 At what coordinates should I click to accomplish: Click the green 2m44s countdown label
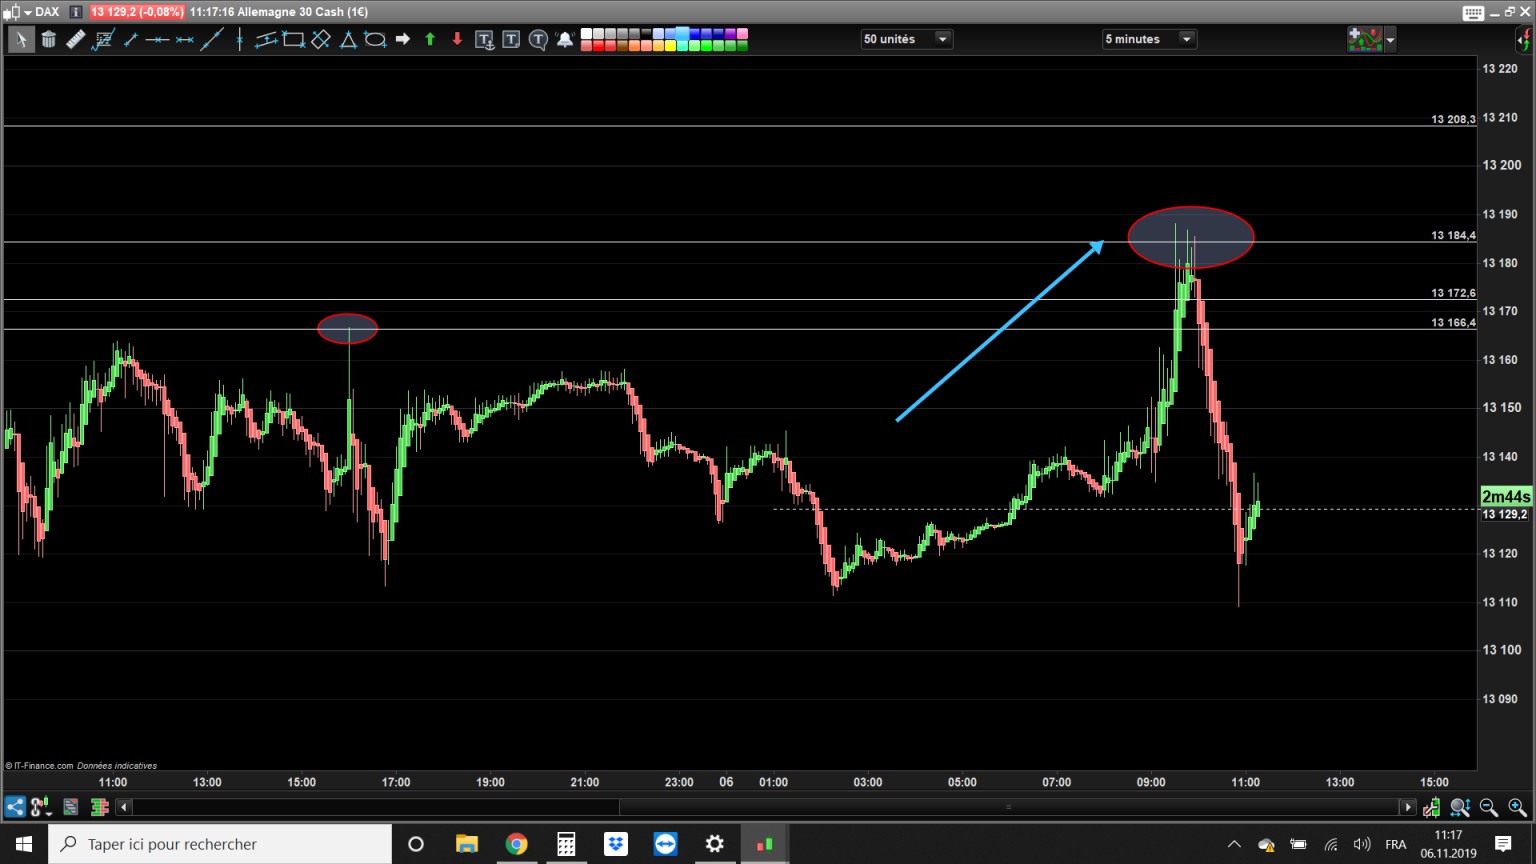pyautogui.click(x=1505, y=497)
